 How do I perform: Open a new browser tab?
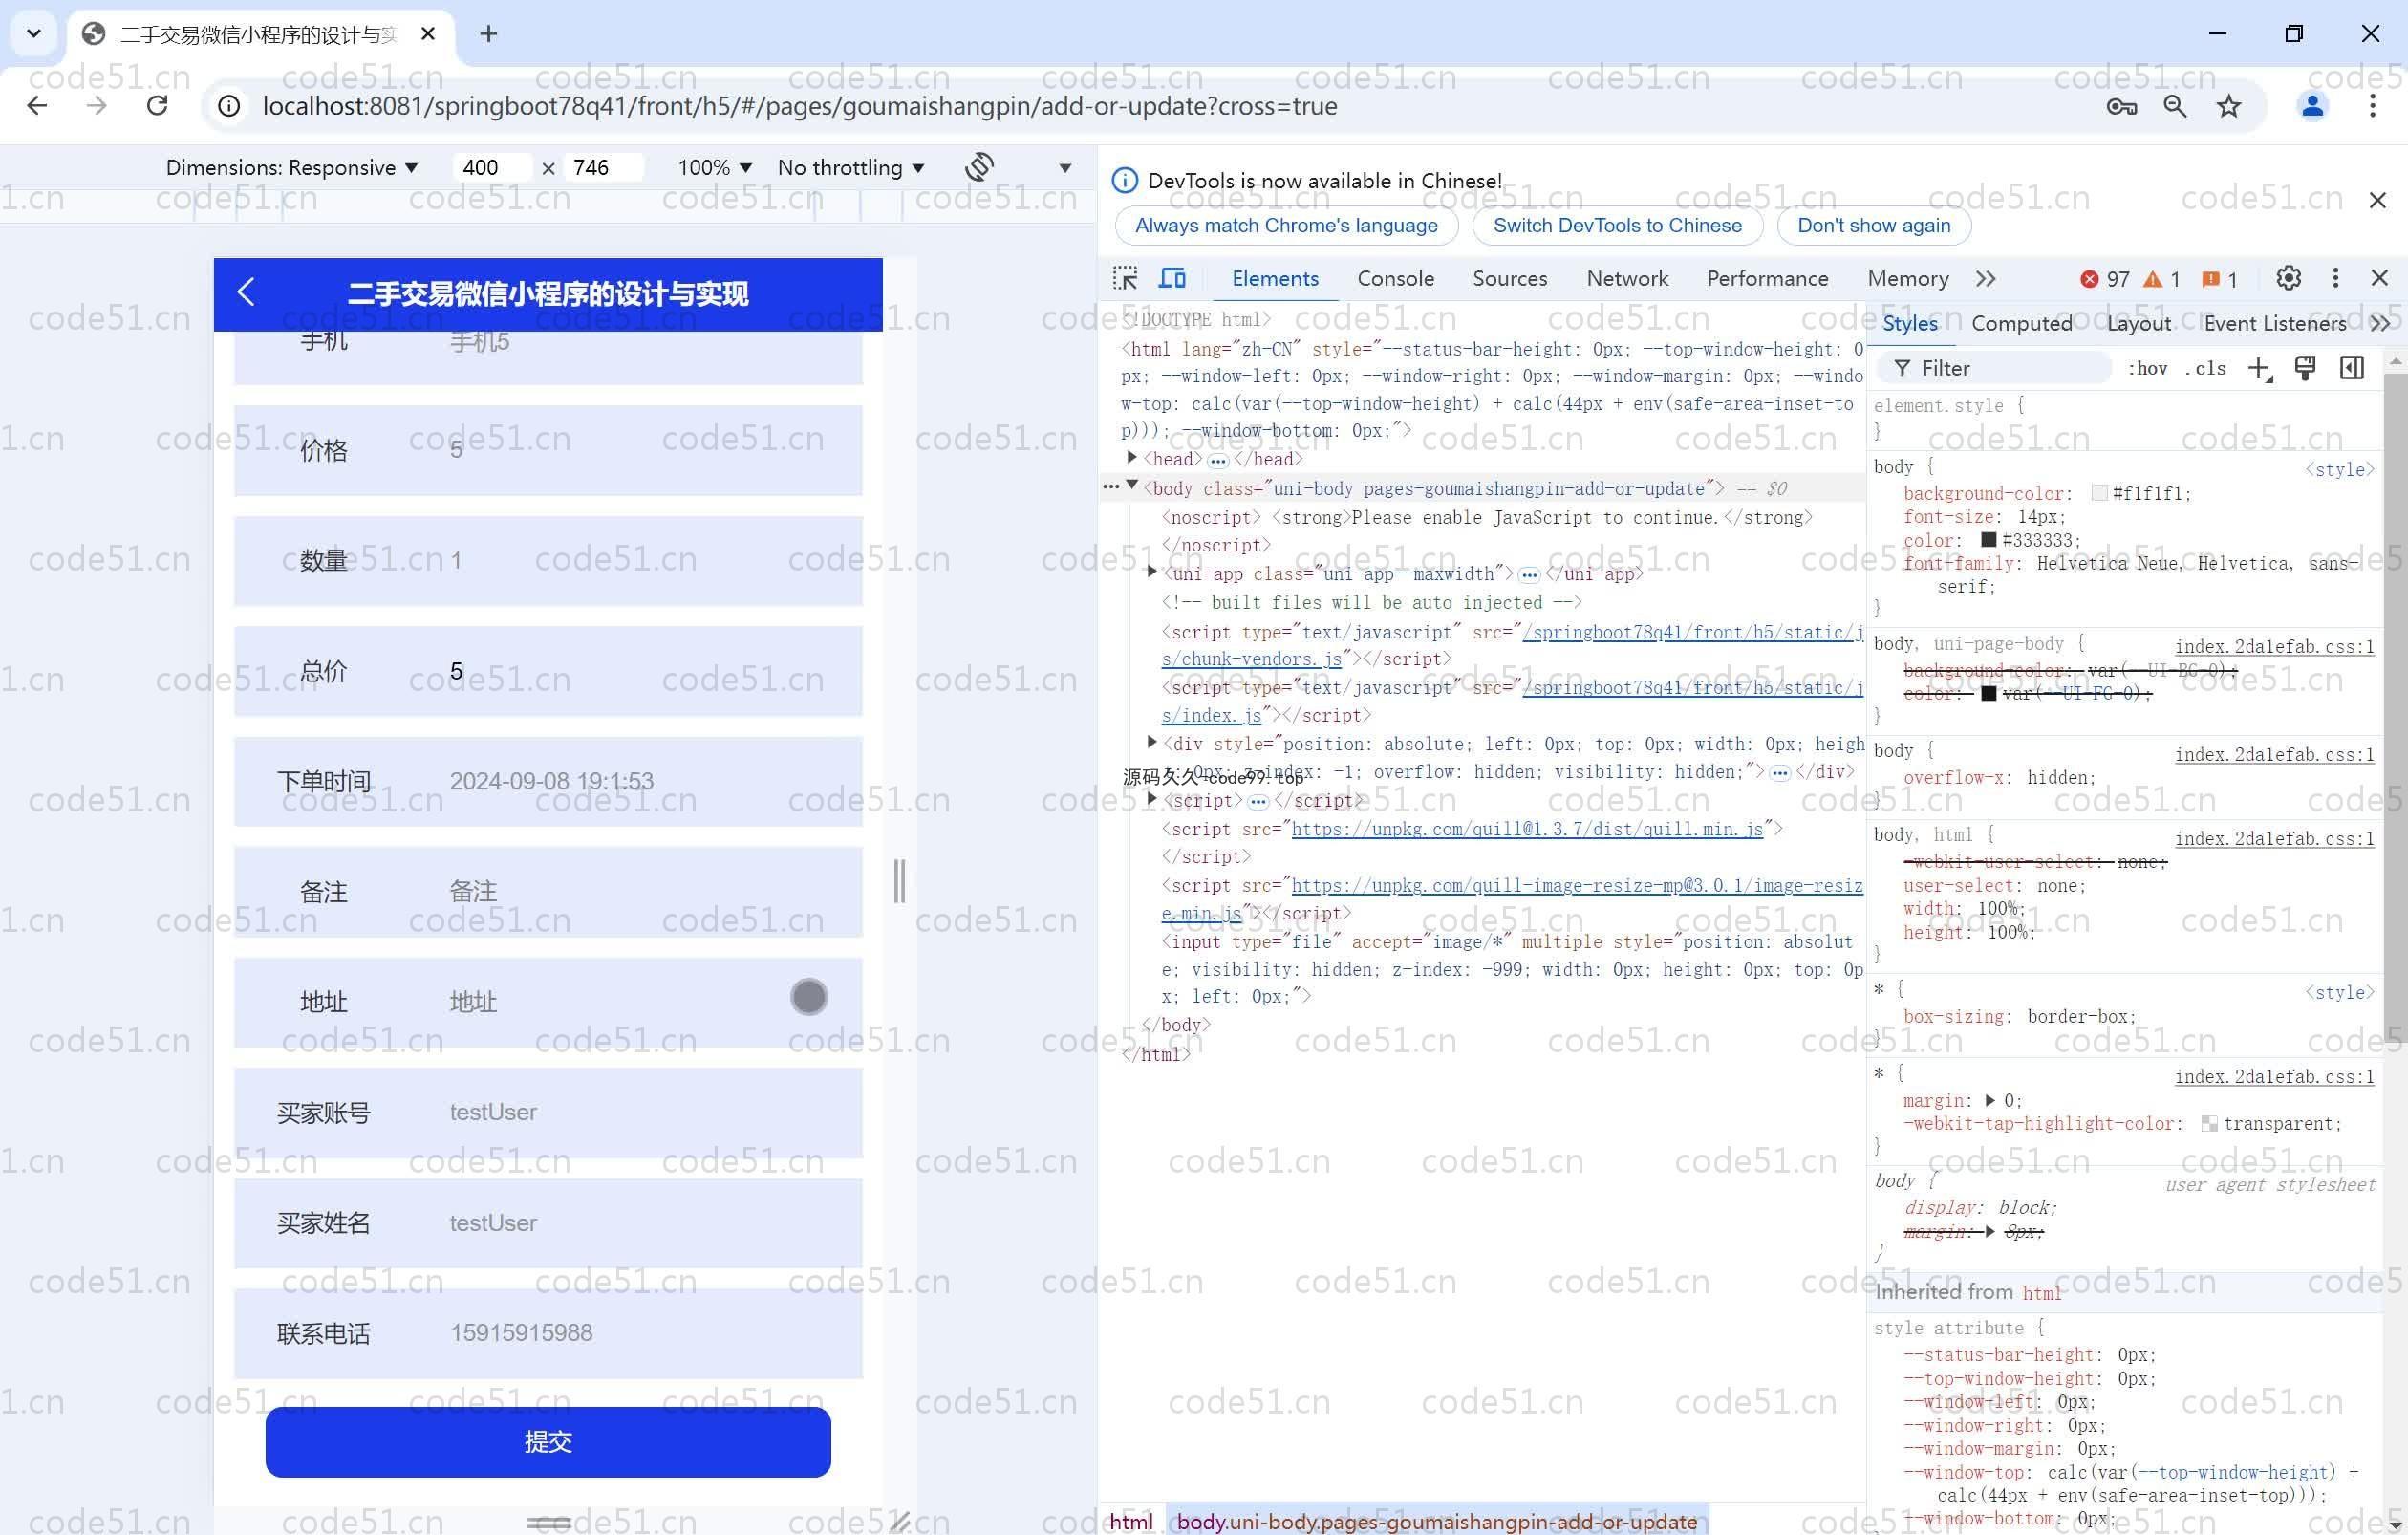pyautogui.click(x=488, y=34)
